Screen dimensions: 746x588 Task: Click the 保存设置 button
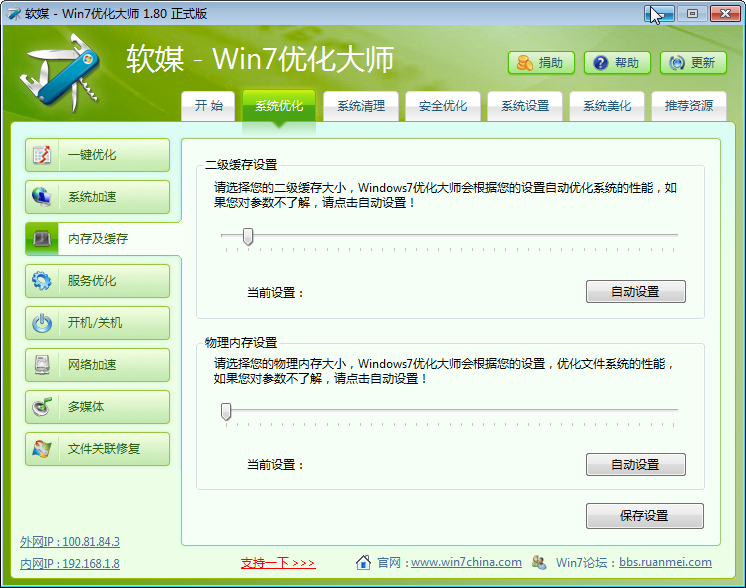click(645, 516)
